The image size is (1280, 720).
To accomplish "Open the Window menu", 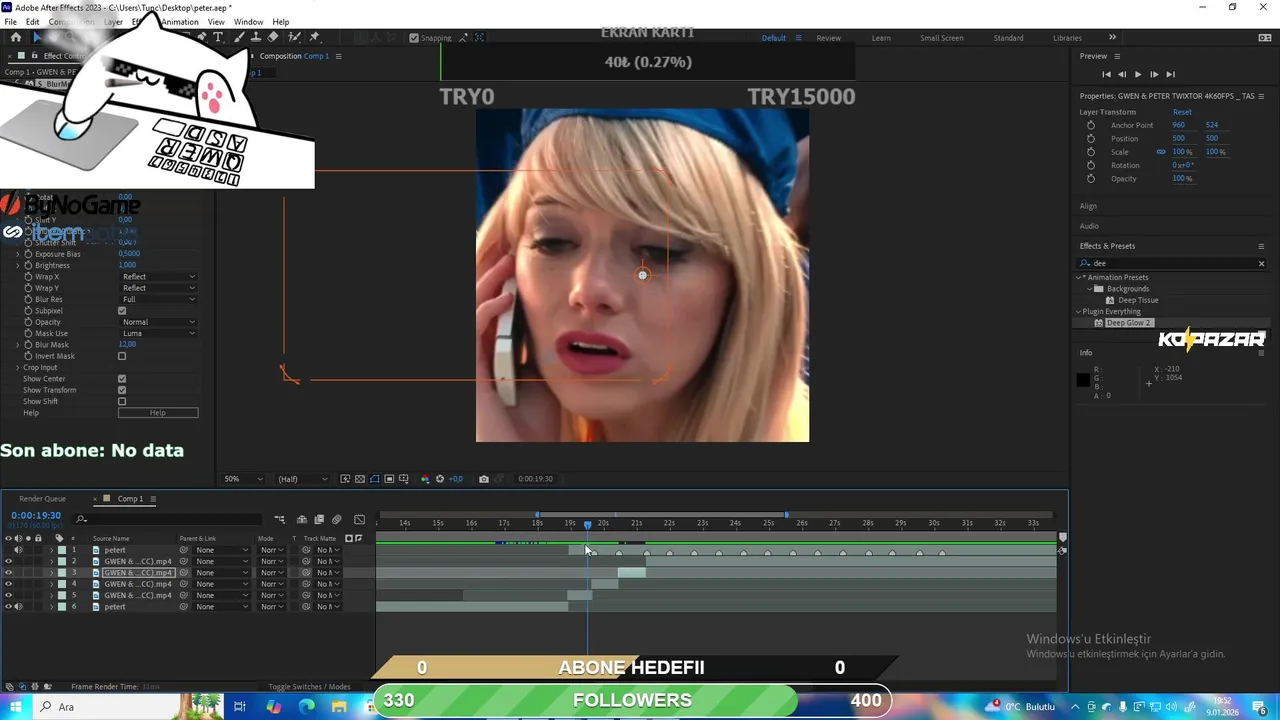I will coord(248,22).
